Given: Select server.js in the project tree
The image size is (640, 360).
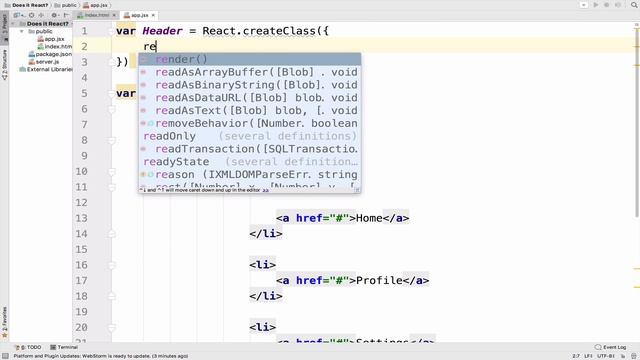Looking at the screenshot, I should 44,62.
